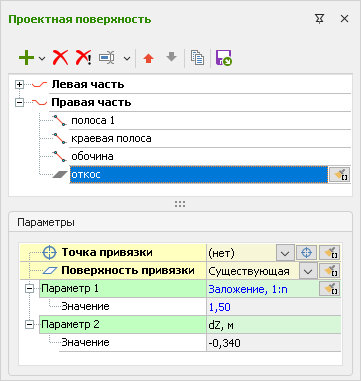This screenshot has width=361, height=381.
Task: Clear the откос row with brush icon
Action: coord(339,174)
